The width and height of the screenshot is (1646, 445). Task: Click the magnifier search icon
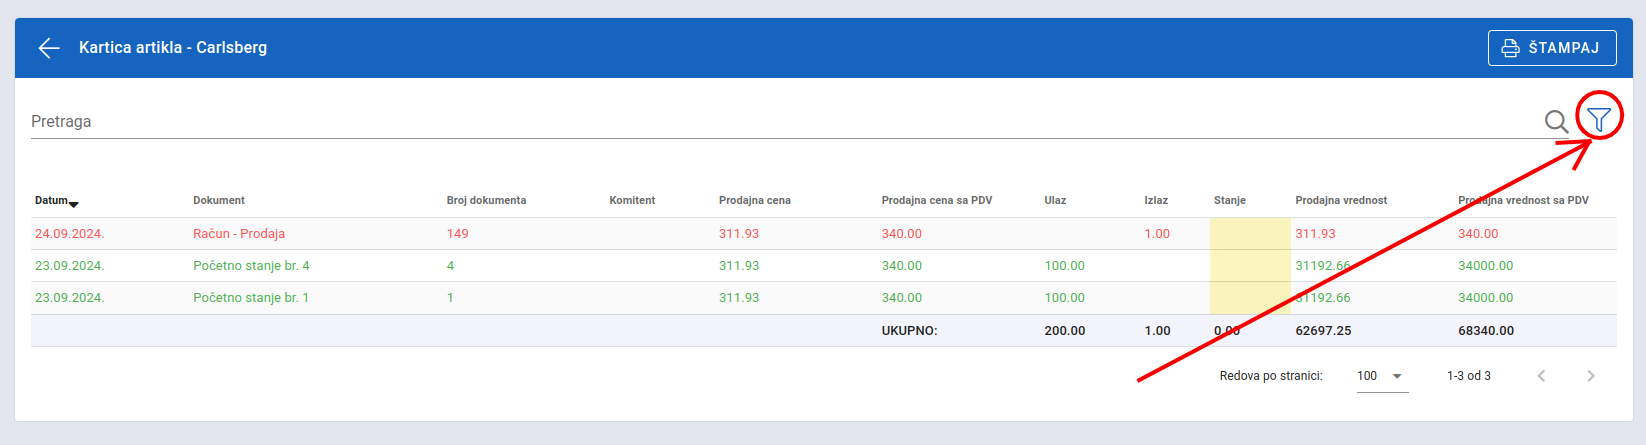coord(1556,122)
